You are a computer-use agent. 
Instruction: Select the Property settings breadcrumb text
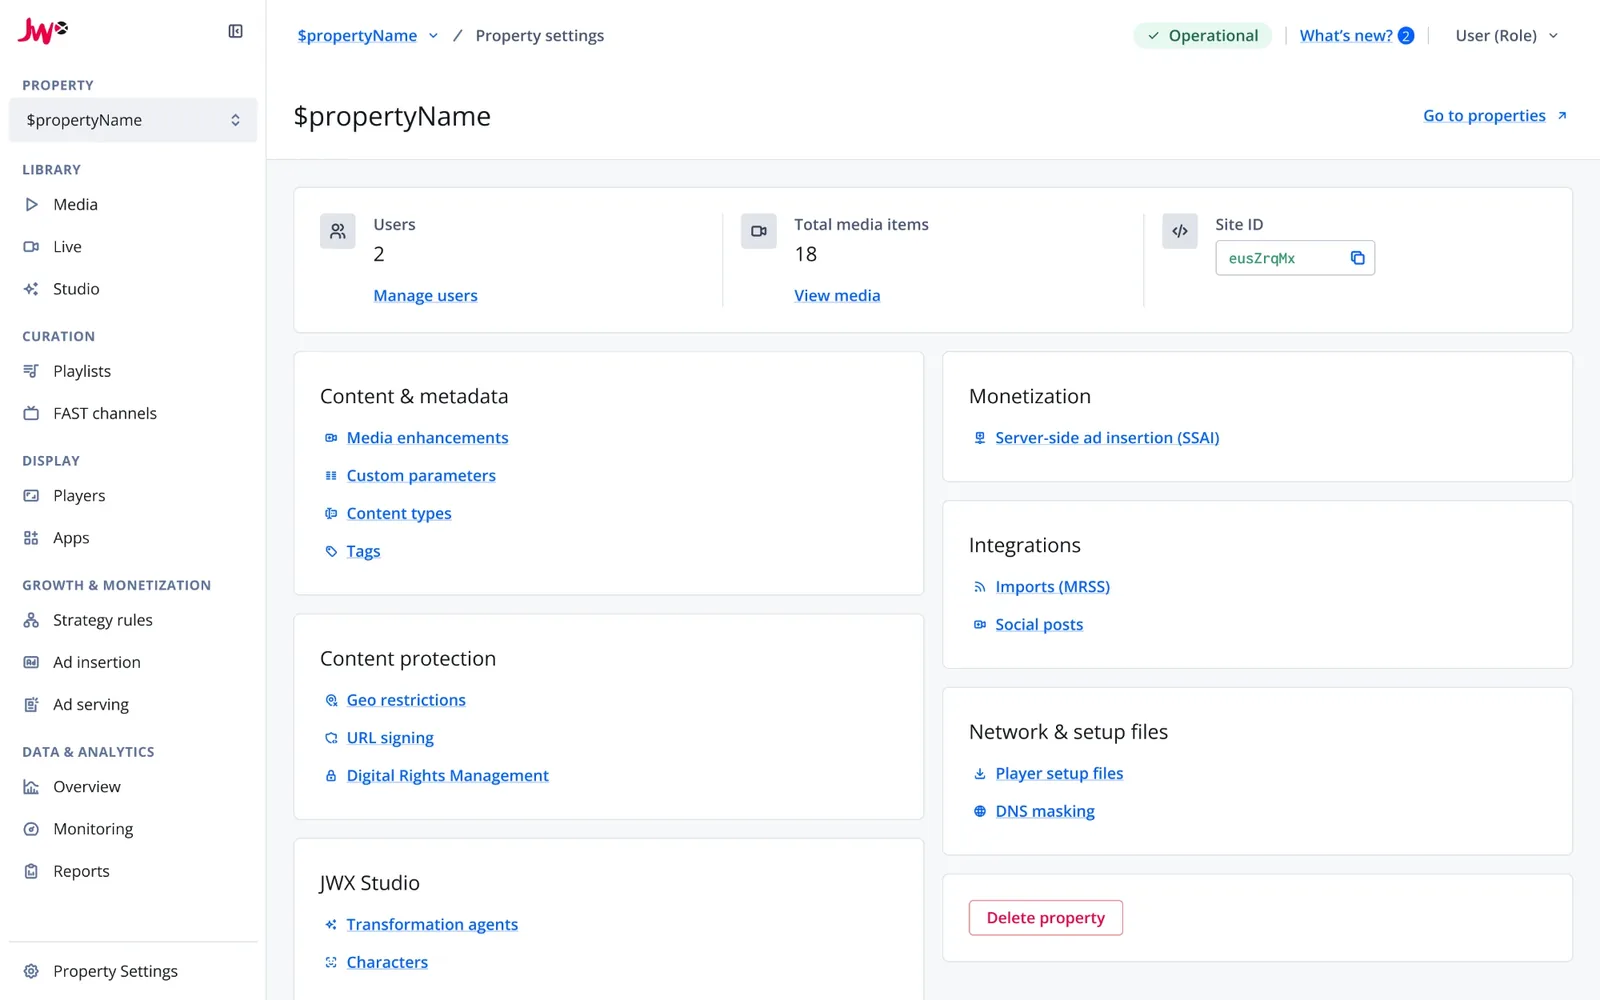540,36
